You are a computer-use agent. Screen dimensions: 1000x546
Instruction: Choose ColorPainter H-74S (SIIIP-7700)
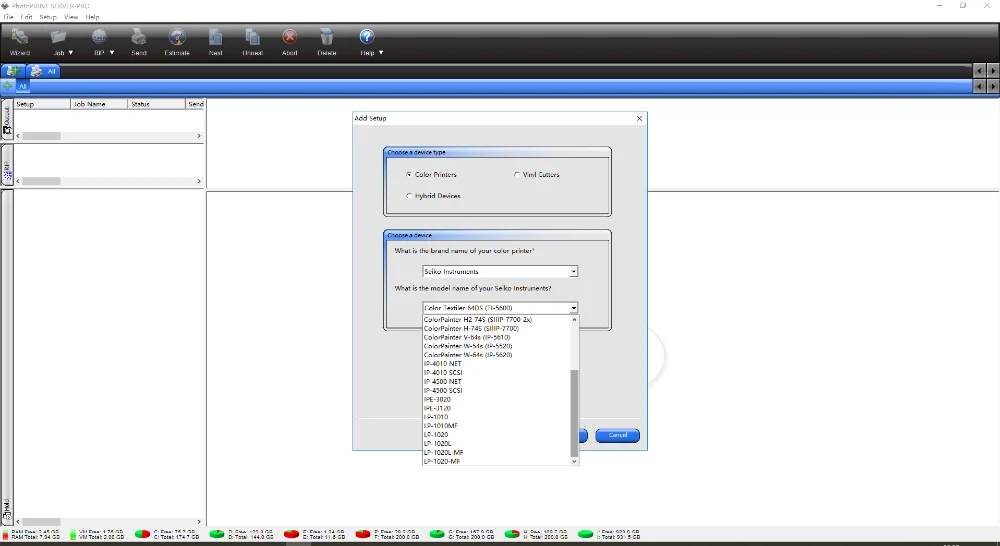pos(497,328)
